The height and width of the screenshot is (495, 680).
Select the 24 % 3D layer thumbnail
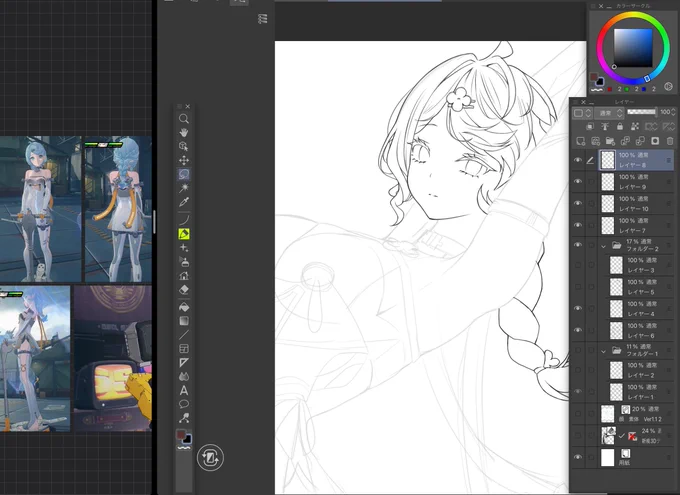tap(608, 436)
